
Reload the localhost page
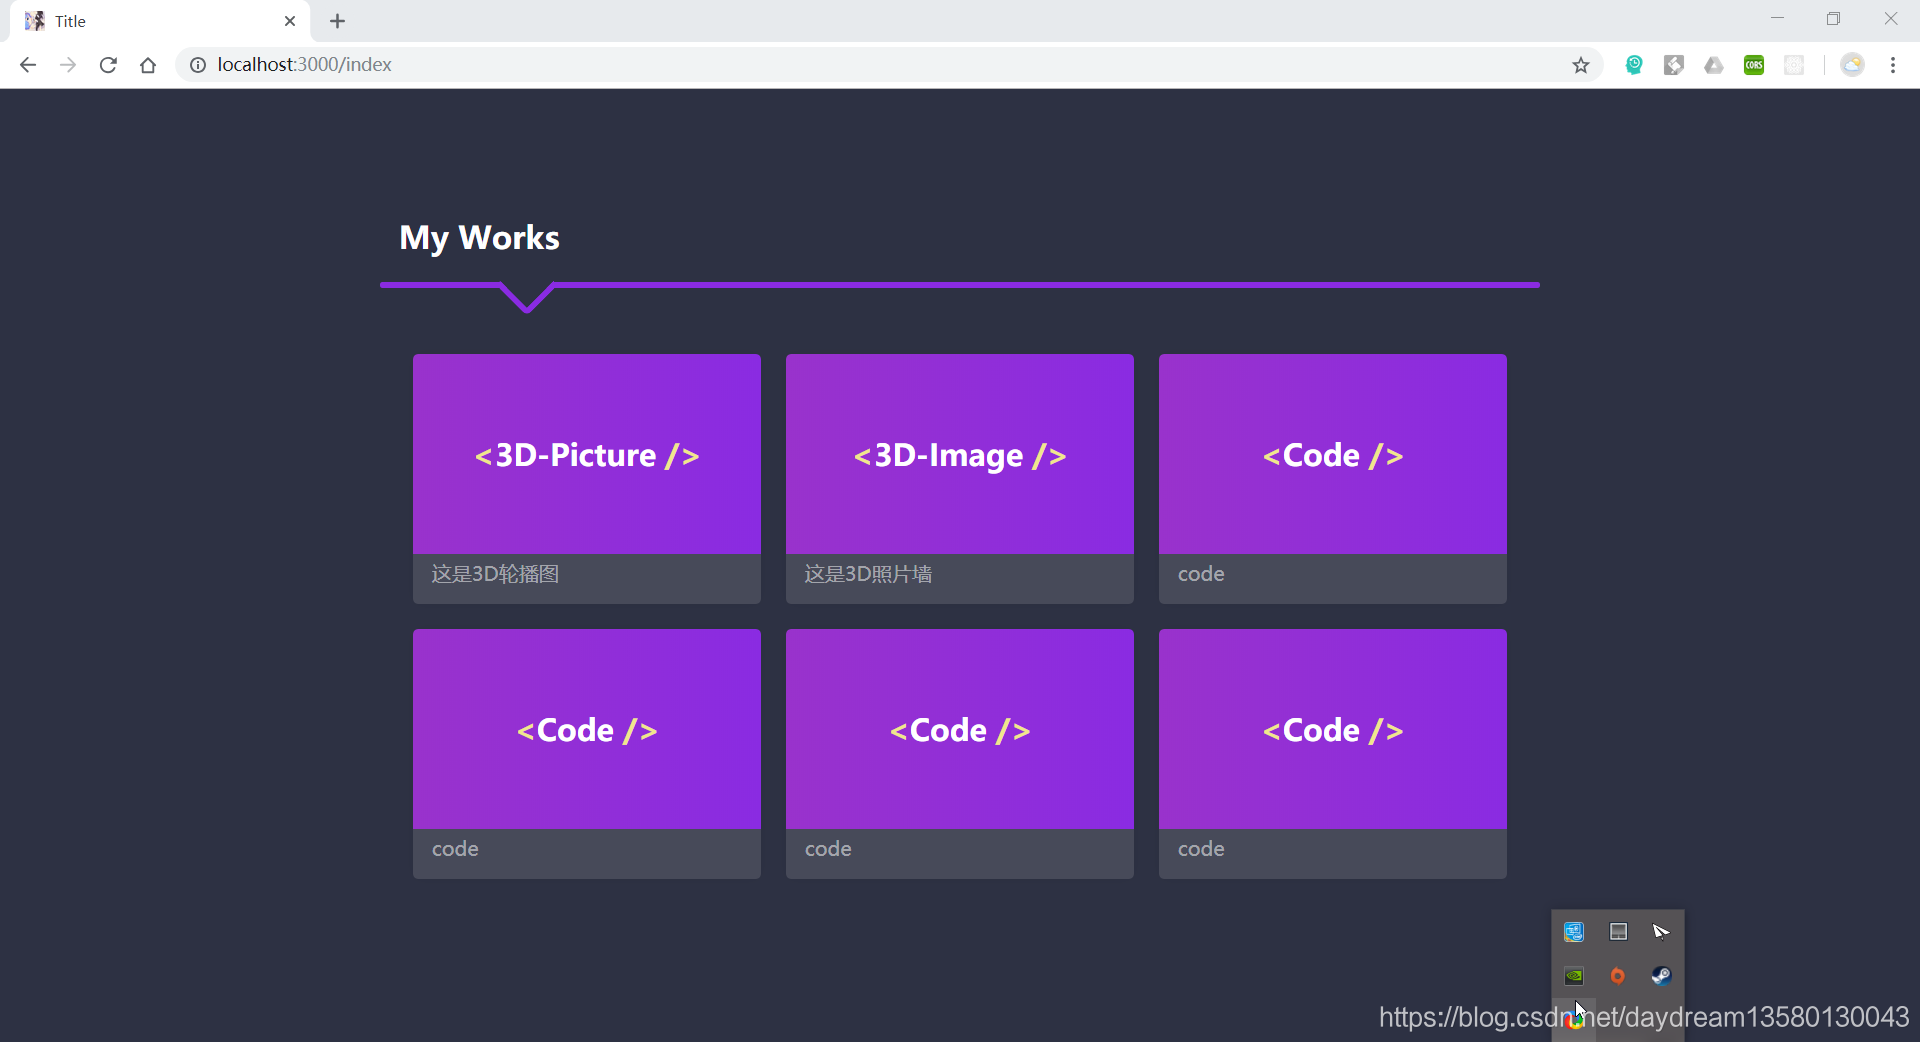[x=108, y=65]
